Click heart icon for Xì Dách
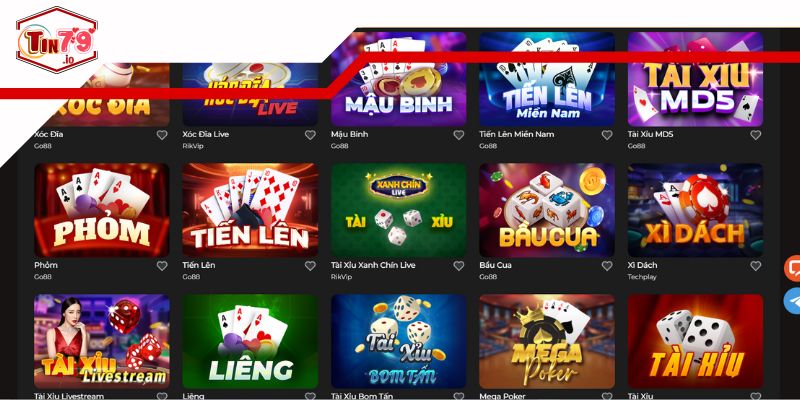 [756, 266]
